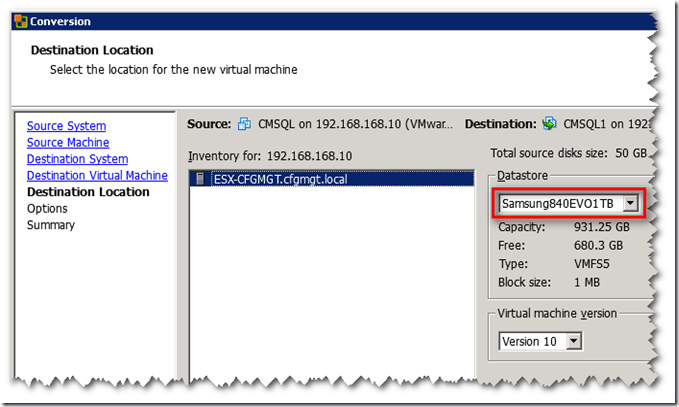Viewport: 679px width, 407px height.
Task: Go back to the Source System step
Action: (x=66, y=126)
